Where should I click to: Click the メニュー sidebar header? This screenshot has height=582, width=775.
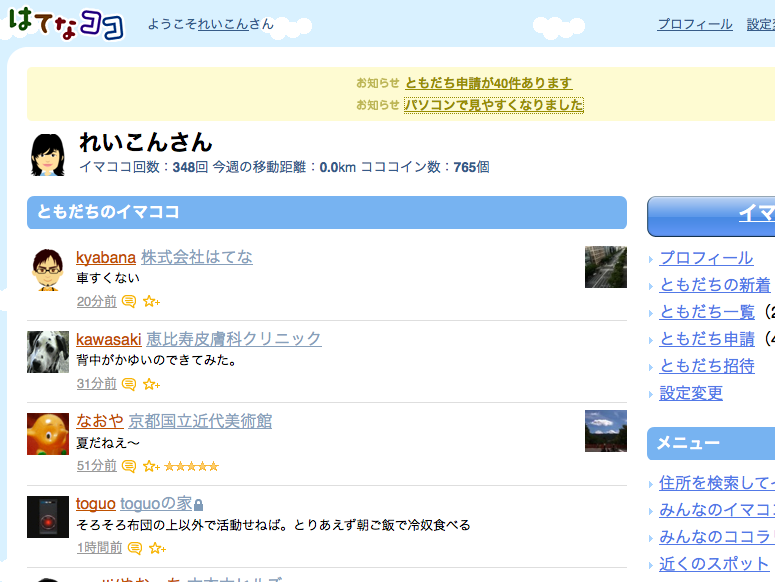pos(711,443)
